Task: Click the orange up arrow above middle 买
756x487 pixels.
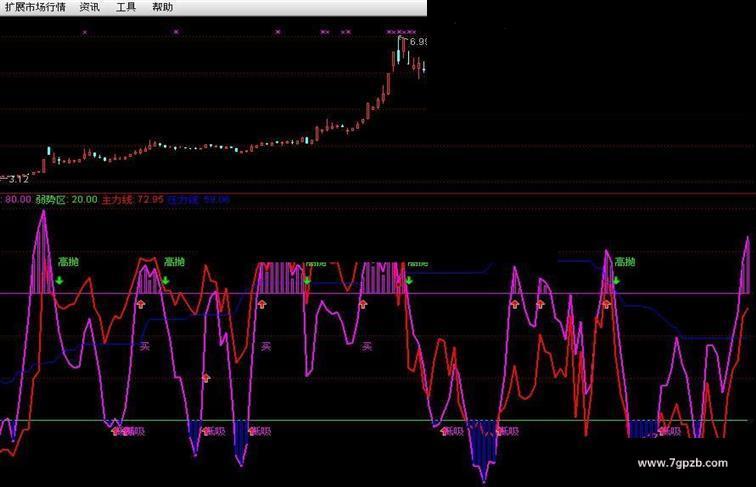Action: coord(262,304)
